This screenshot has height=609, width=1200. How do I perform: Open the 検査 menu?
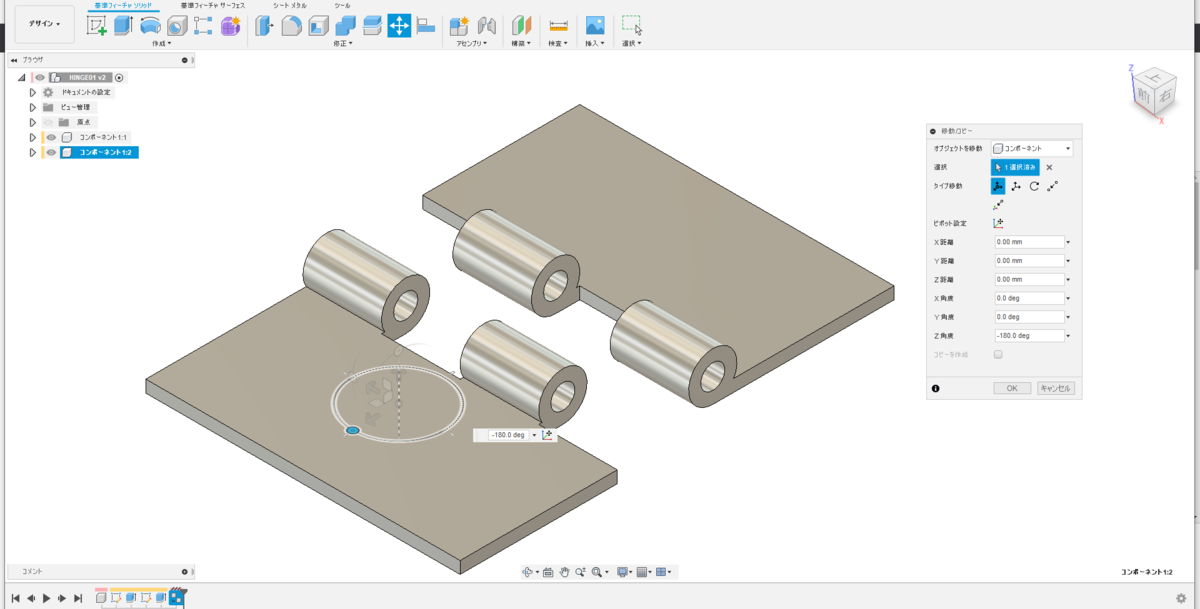558,44
